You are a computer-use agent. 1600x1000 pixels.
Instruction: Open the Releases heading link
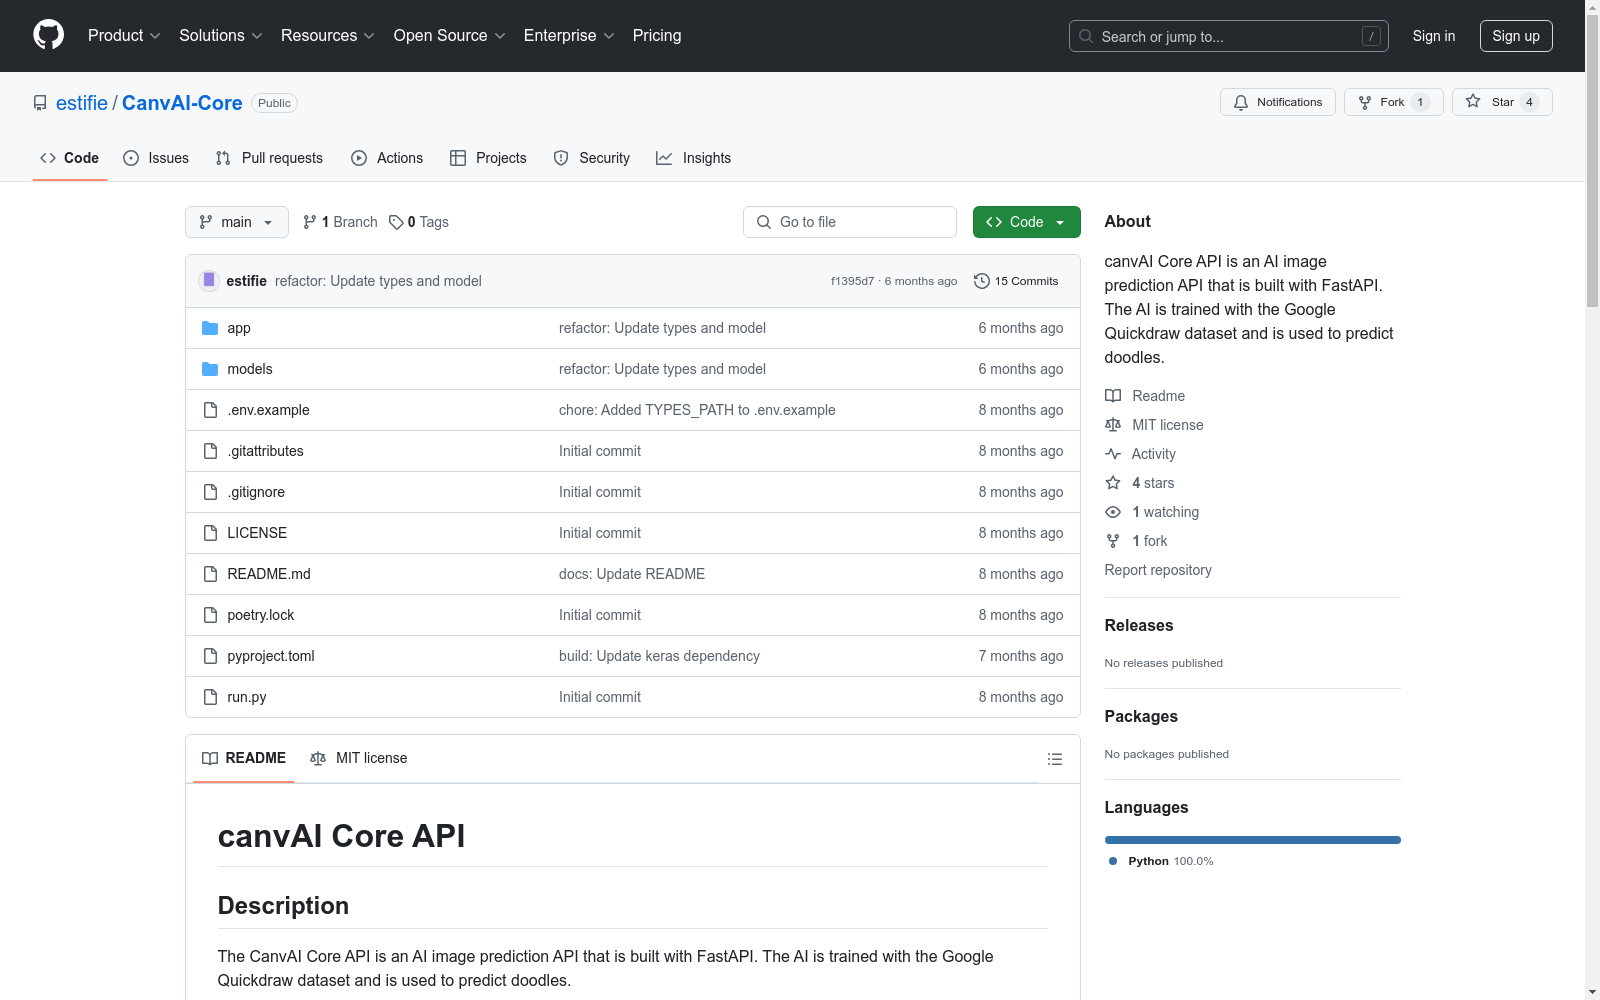(x=1139, y=625)
